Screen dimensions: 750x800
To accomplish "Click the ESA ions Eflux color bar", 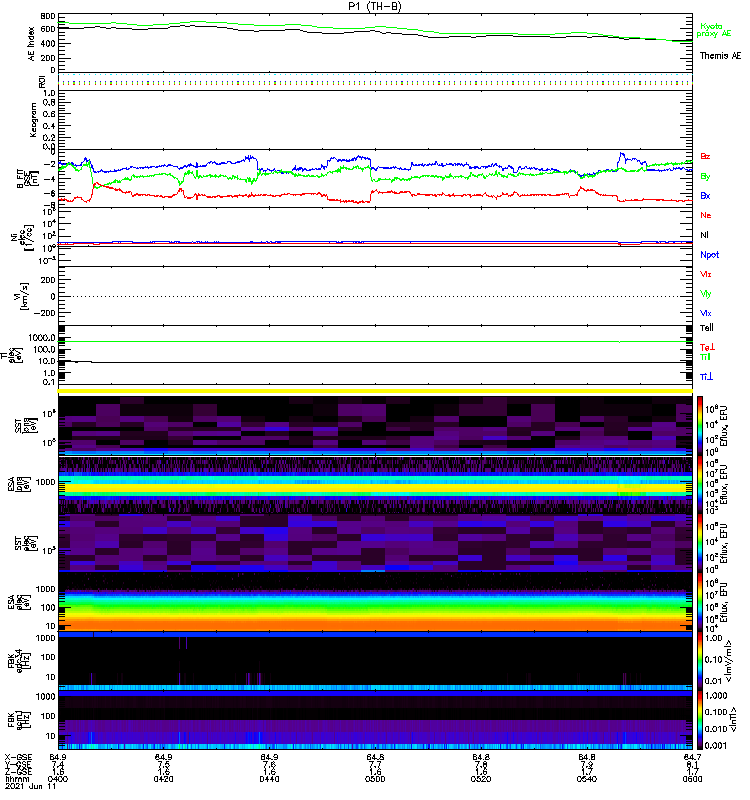I will (700, 485).
